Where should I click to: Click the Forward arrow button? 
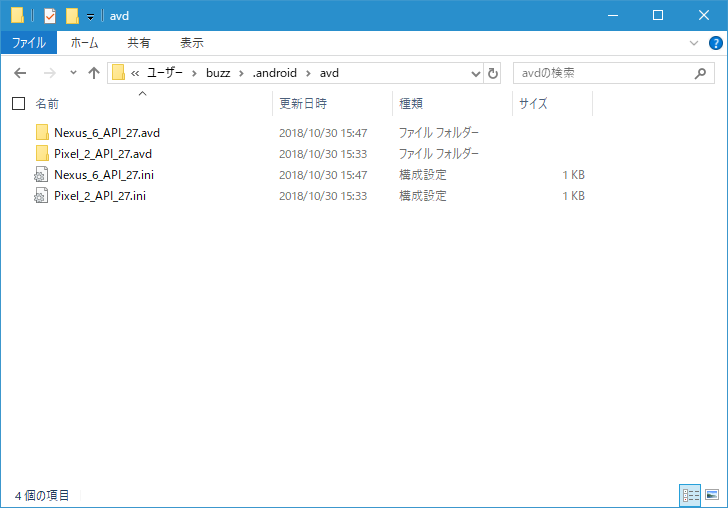(49, 73)
